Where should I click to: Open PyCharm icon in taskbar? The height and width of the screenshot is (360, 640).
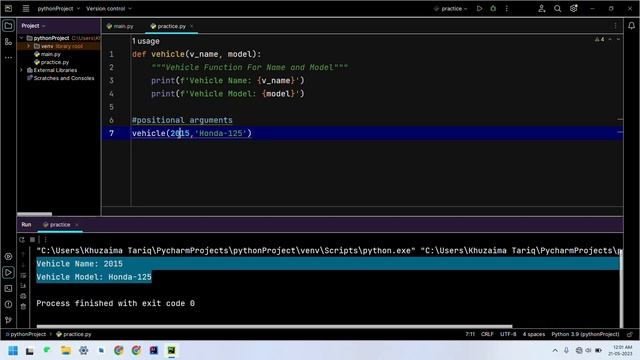[x=171, y=351]
